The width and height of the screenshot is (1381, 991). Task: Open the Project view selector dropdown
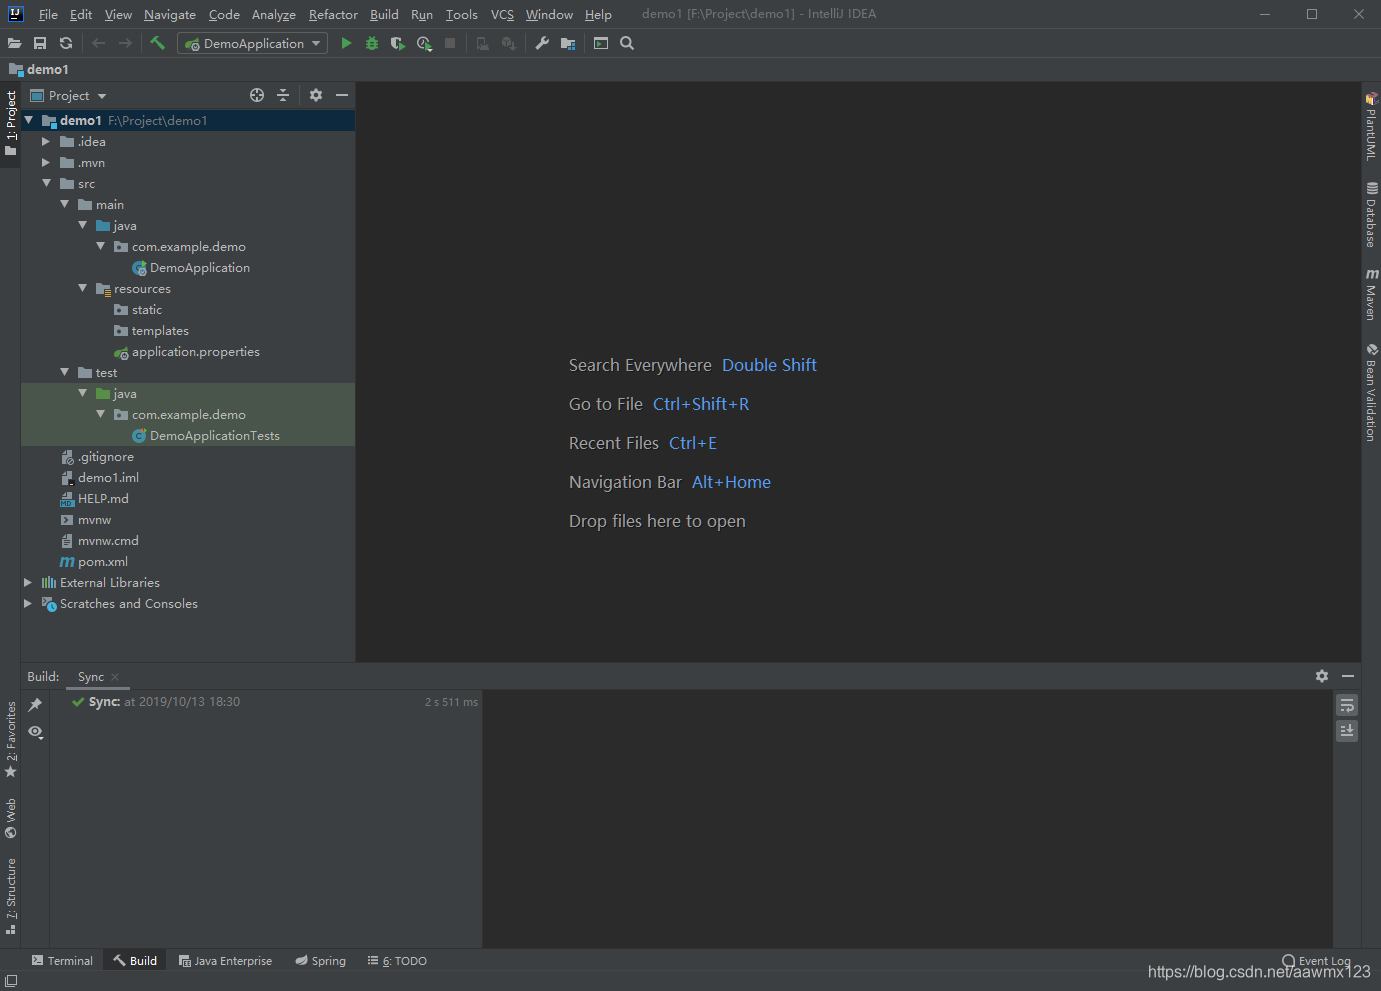click(69, 95)
